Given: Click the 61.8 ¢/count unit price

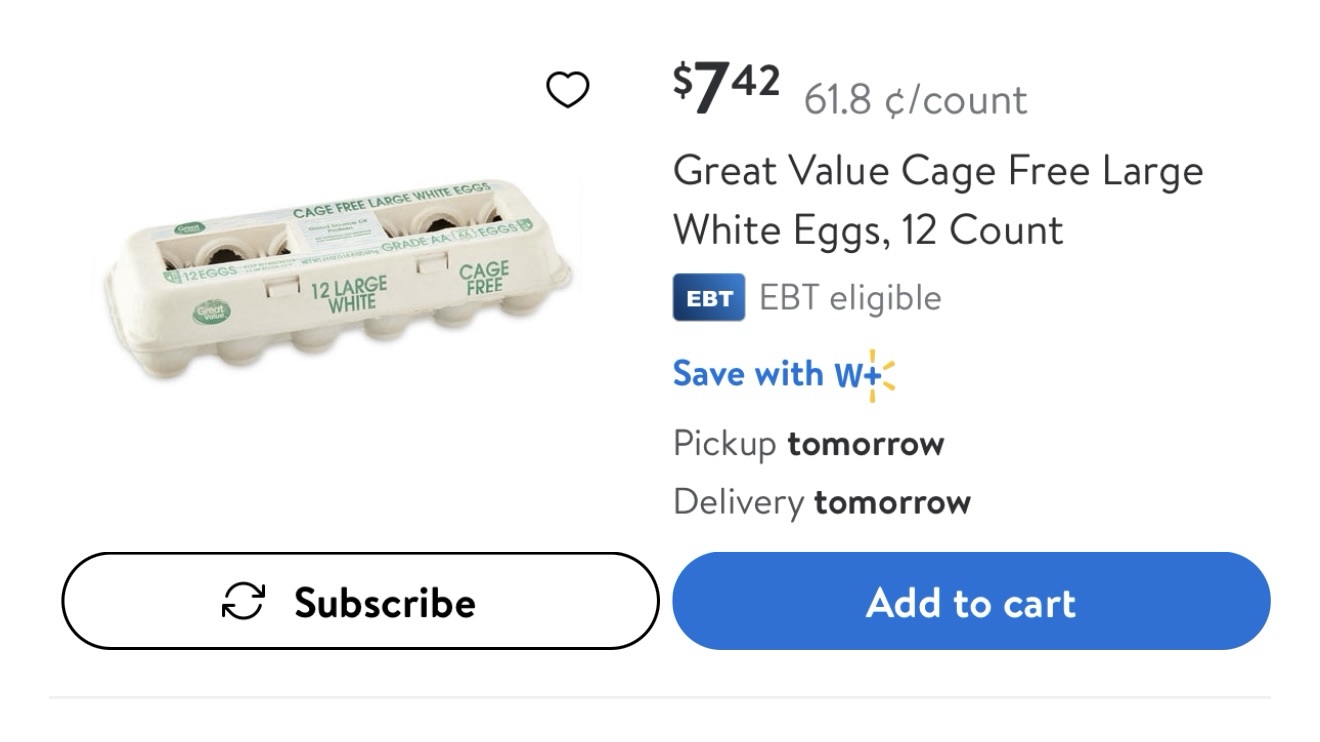Looking at the screenshot, I should click(914, 100).
